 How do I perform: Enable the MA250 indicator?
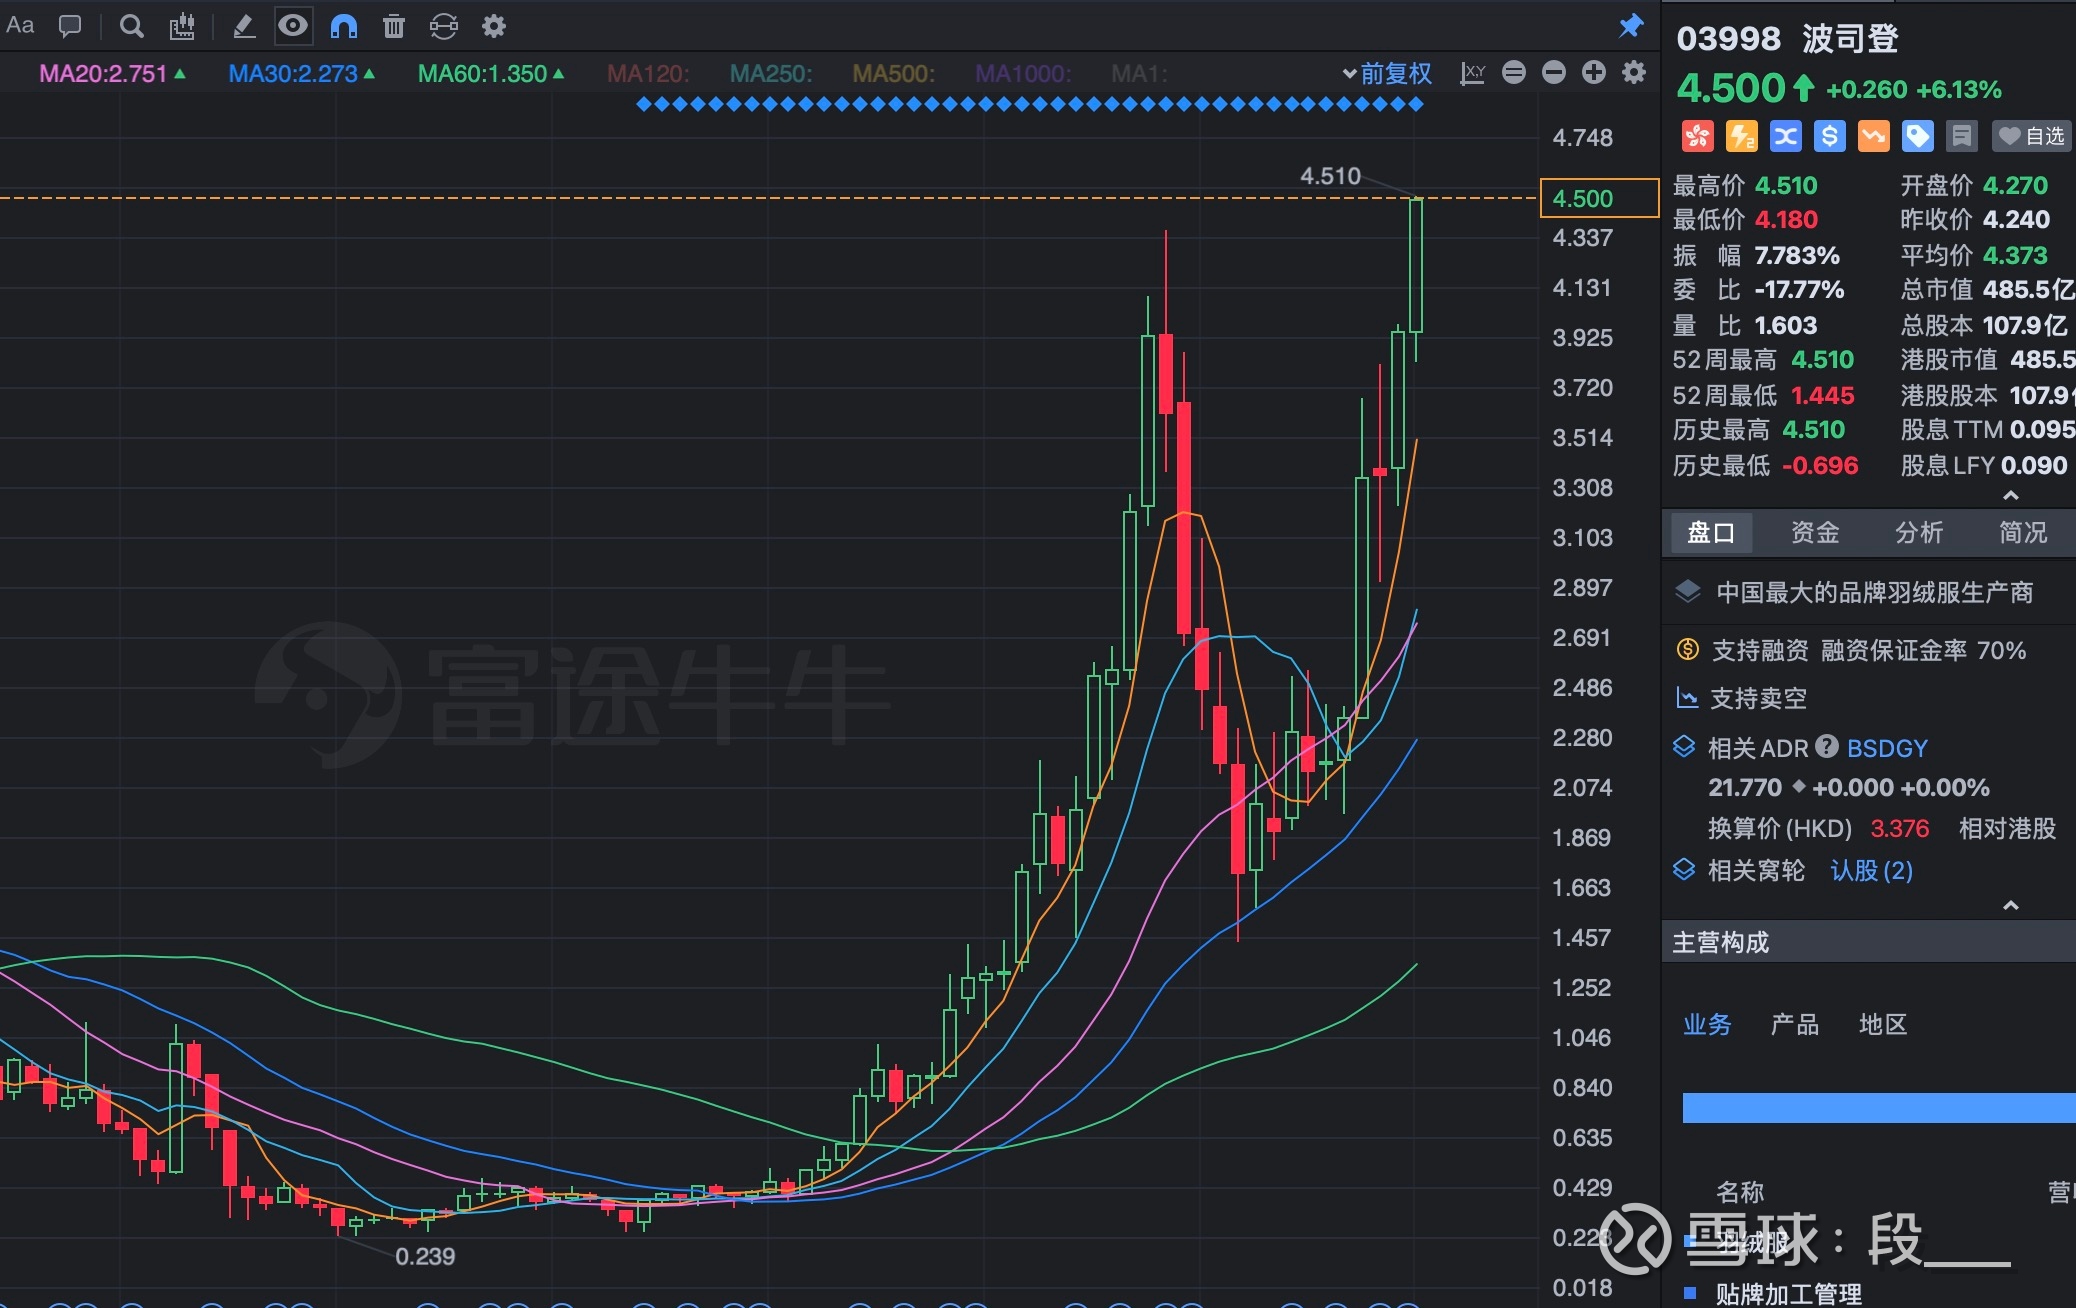[771, 74]
